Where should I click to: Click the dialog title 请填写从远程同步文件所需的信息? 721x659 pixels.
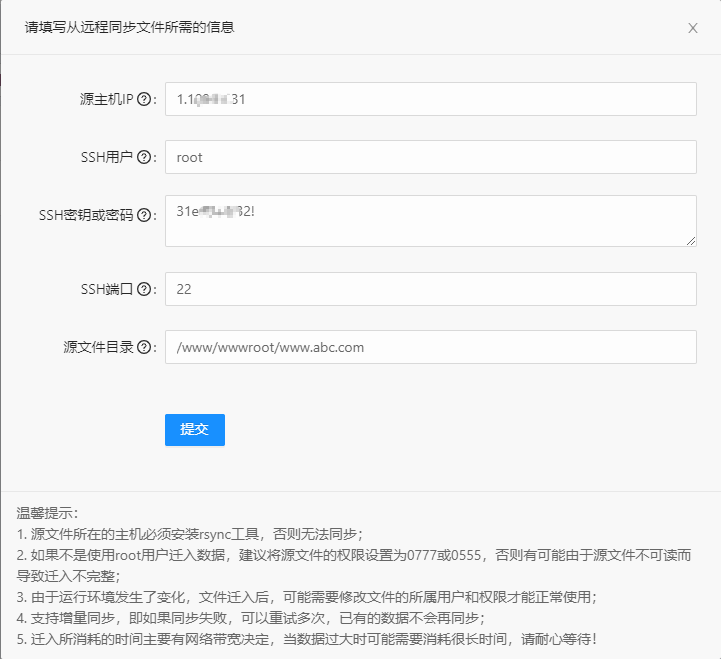point(130,28)
